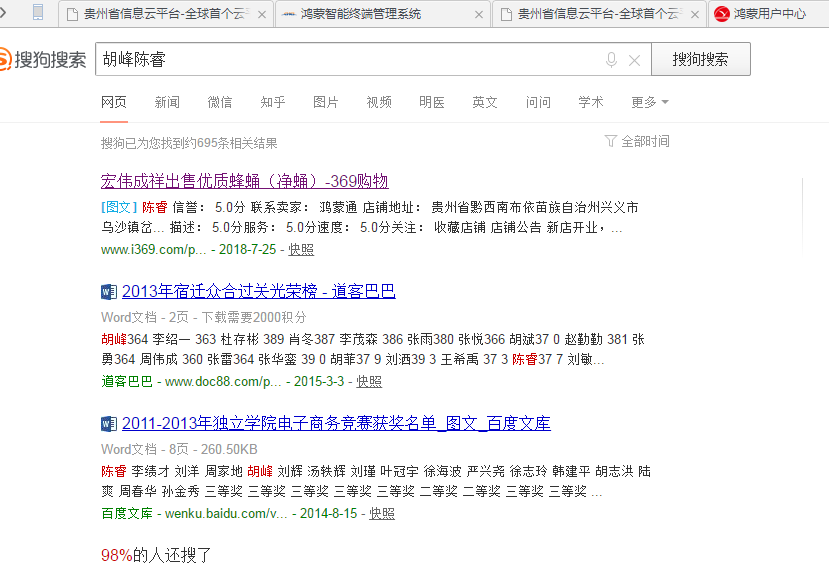Viewport: 829px width, 565px height.
Task: Close the first 贵州省信息云平台 tab
Action: [262, 14]
